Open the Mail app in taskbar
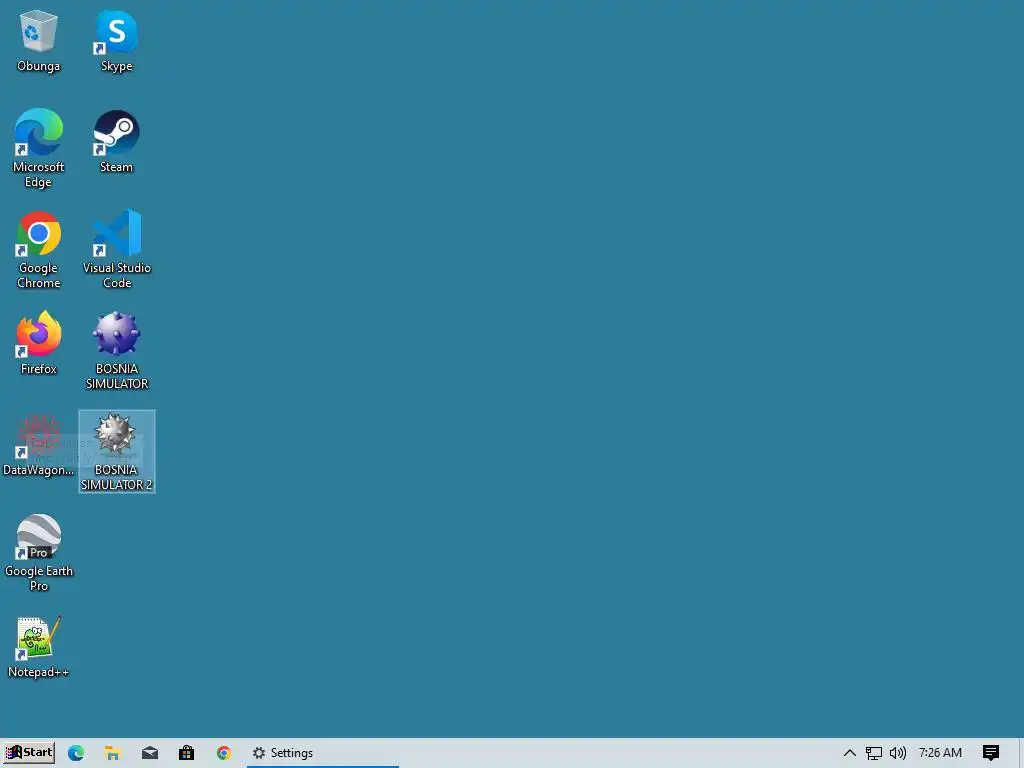 point(150,753)
